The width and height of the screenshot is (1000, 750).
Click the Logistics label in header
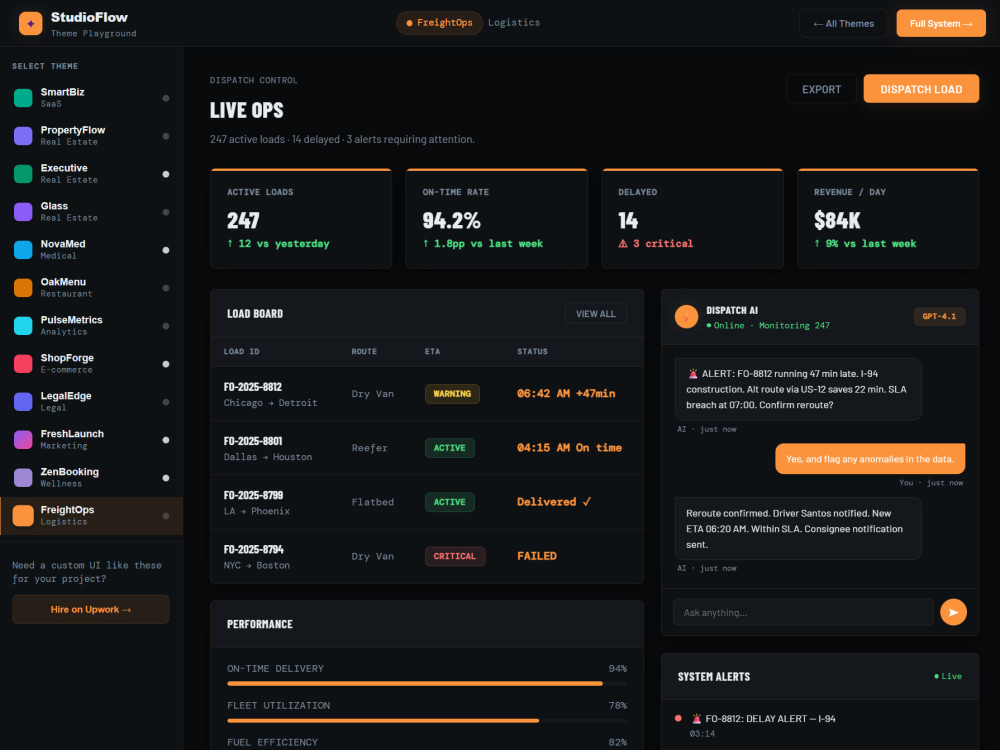(x=513, y=22)
